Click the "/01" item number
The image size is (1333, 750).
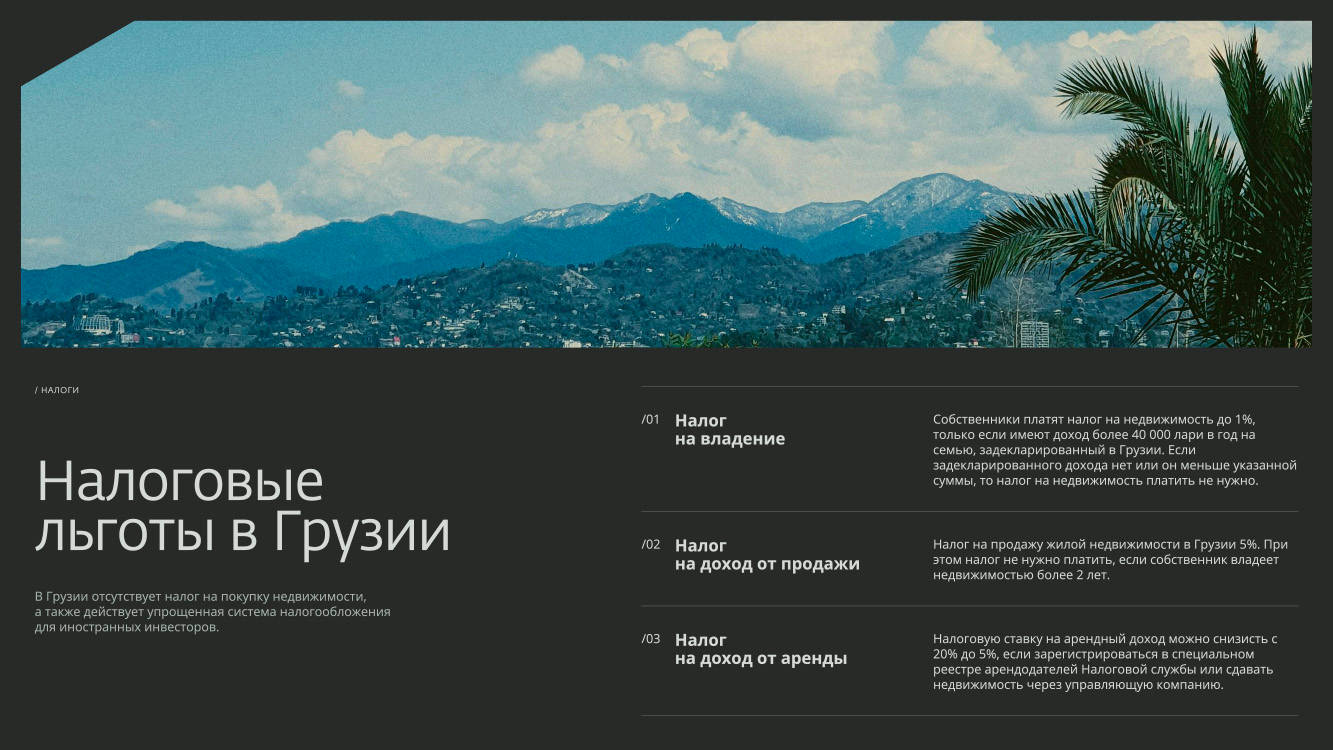click(x=651, y=420)
